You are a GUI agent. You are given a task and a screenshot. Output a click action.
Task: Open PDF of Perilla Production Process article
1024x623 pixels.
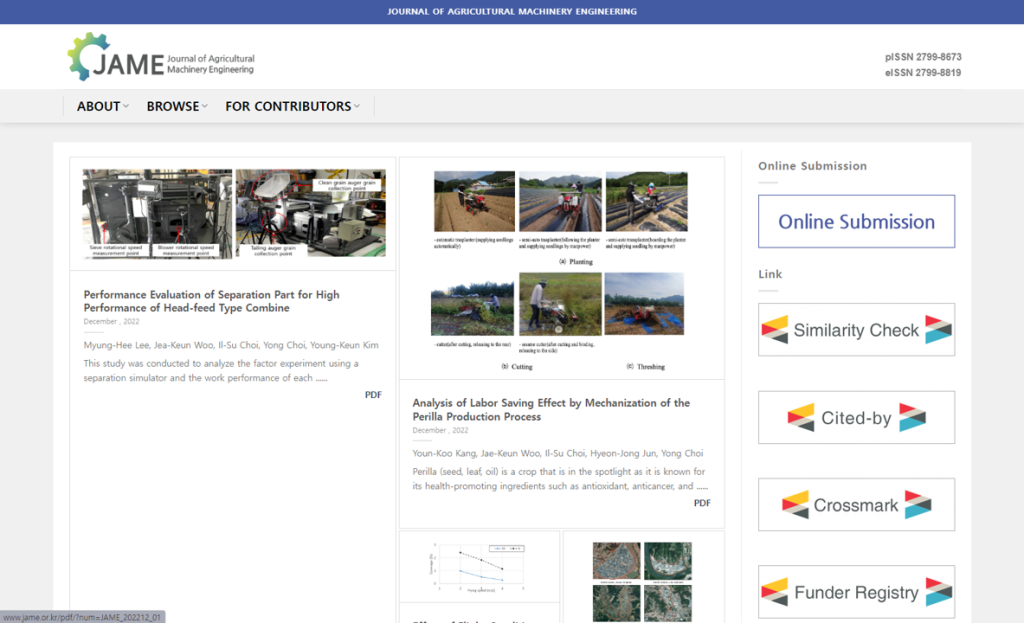click(702, 503)
